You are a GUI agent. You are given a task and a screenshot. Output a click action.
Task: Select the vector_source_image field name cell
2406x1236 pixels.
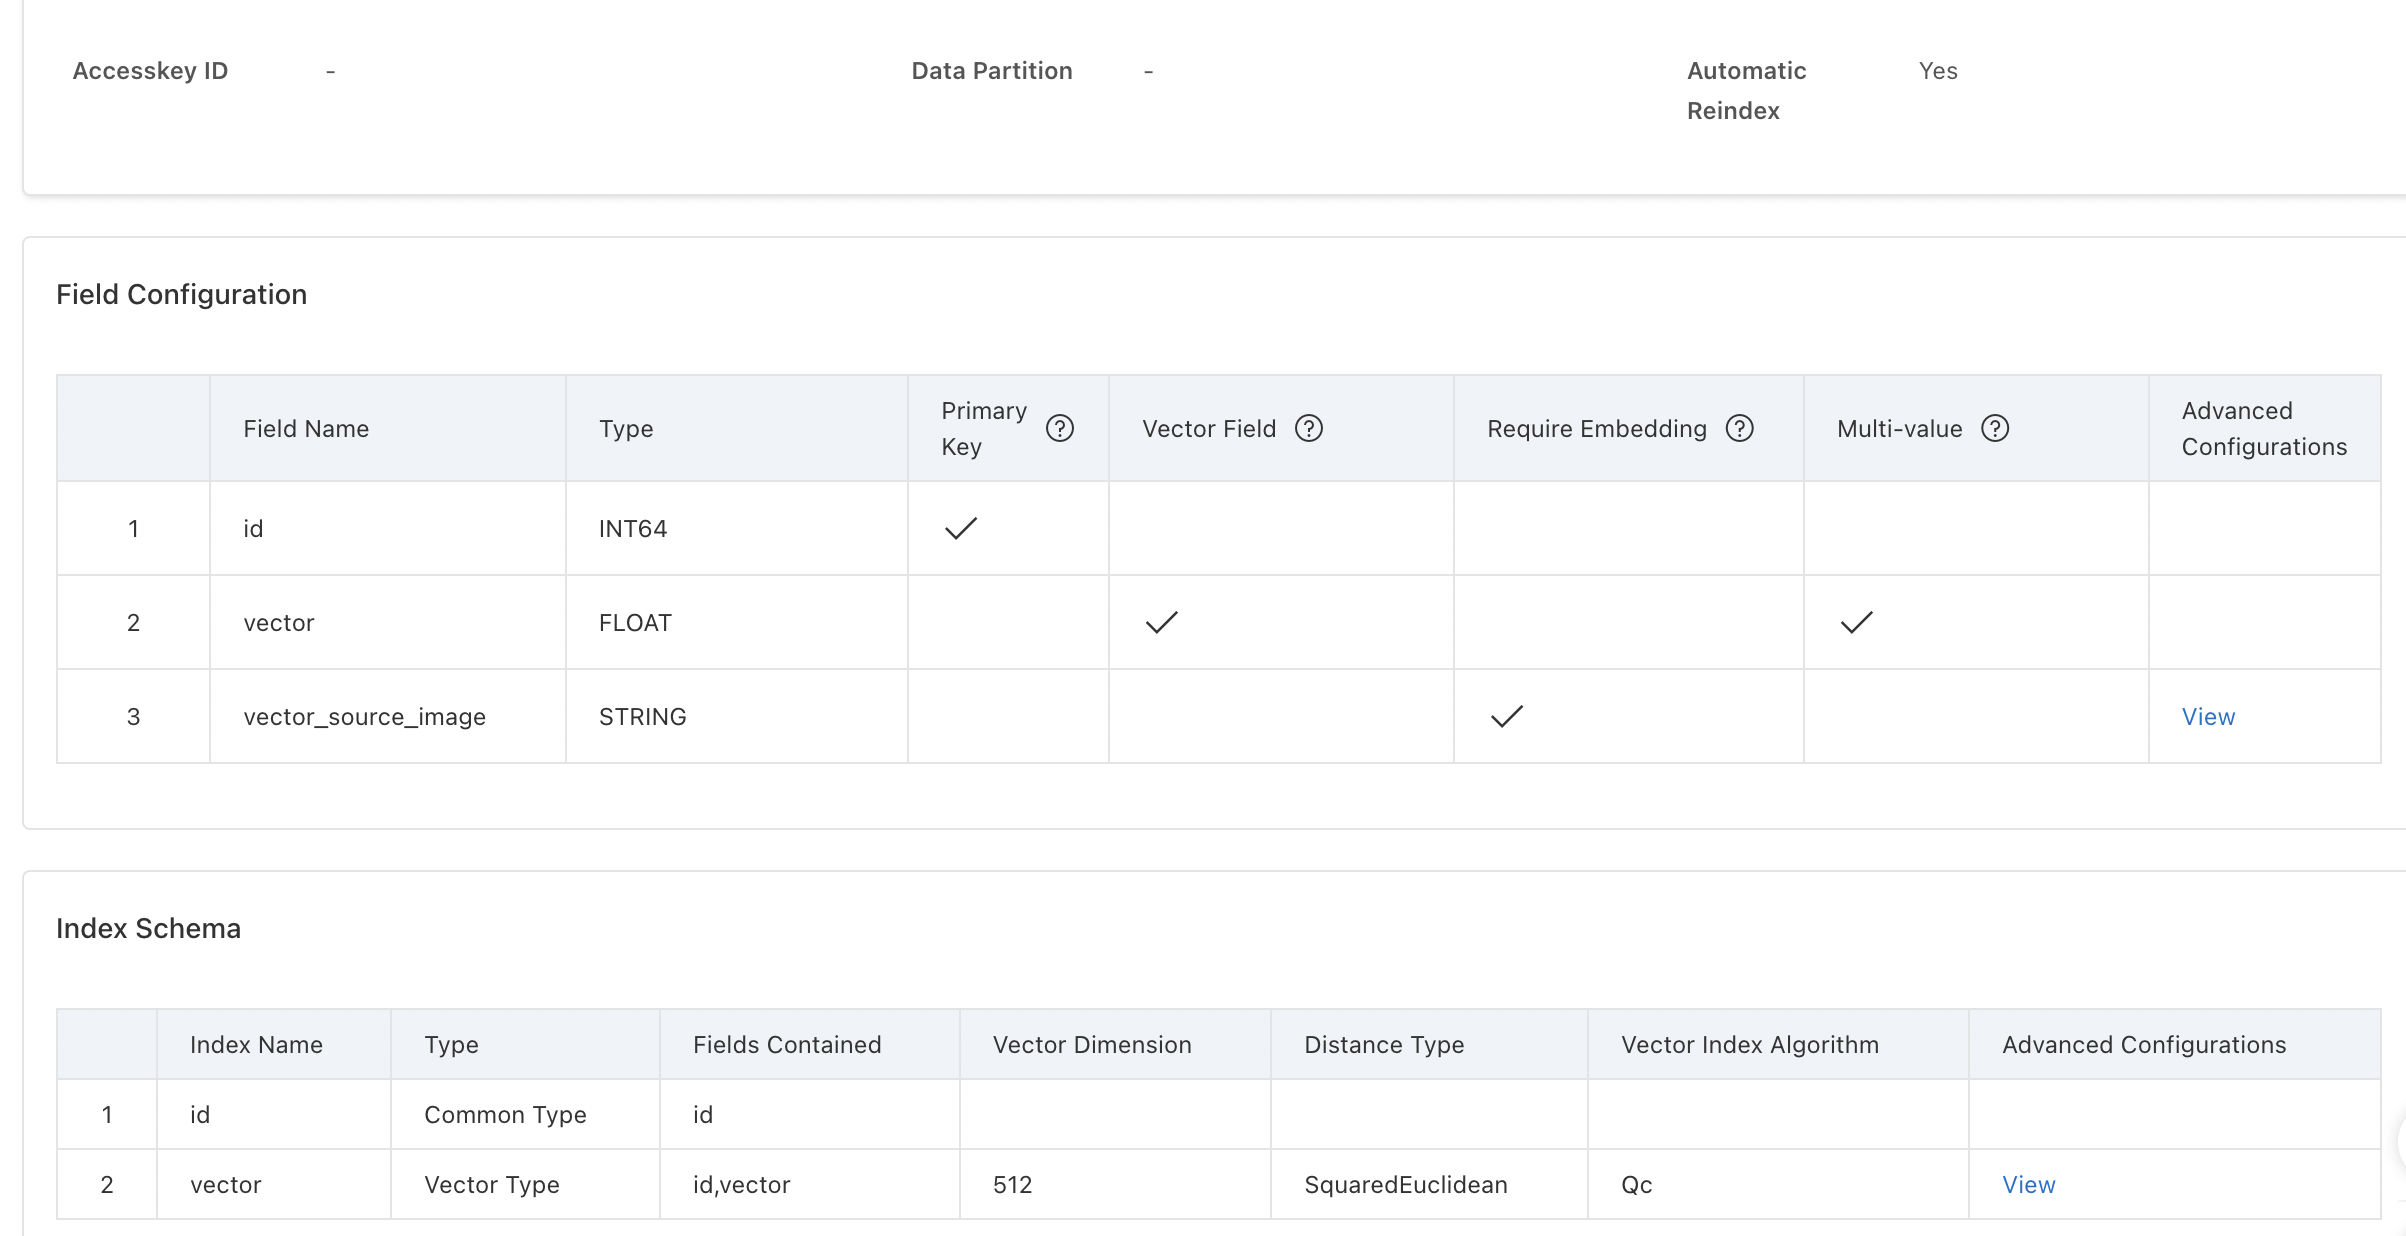click(x=364, y=717)
